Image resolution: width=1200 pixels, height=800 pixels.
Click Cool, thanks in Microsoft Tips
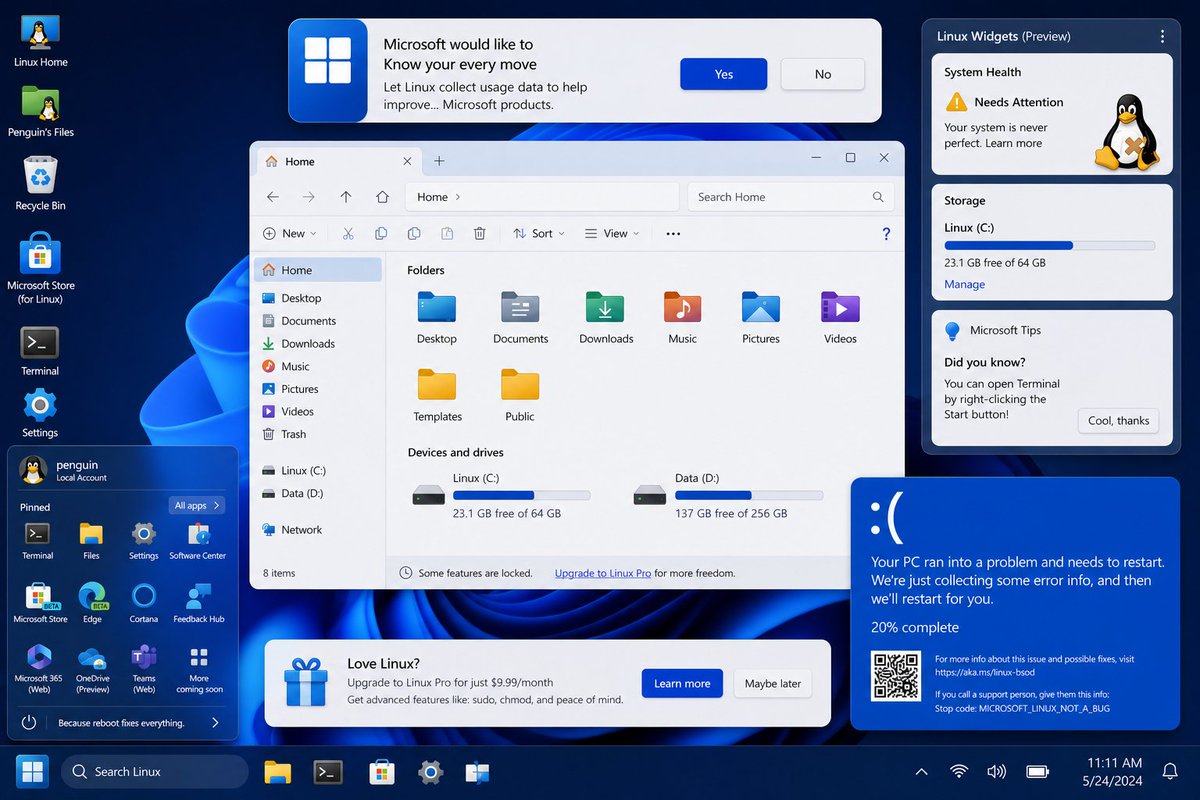pos(1118,420)
